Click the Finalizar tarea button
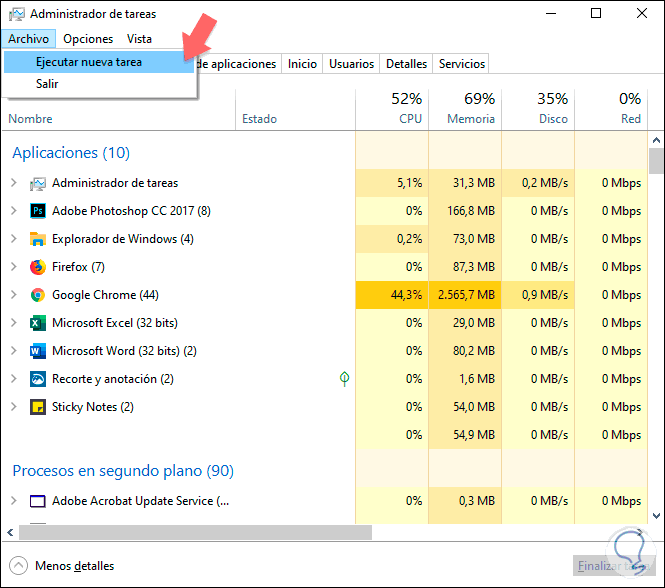Image resolution: width=665 pixels, height=588 pixels. (613, 566)
